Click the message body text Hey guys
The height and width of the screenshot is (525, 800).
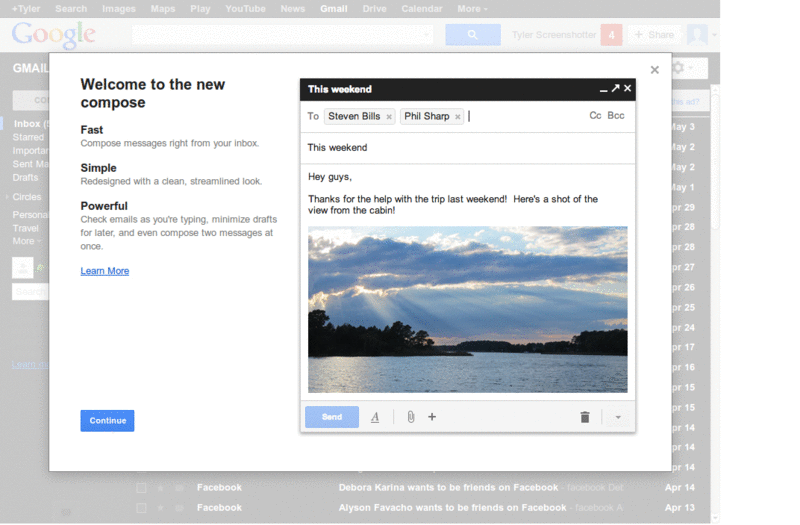point(330,177)
